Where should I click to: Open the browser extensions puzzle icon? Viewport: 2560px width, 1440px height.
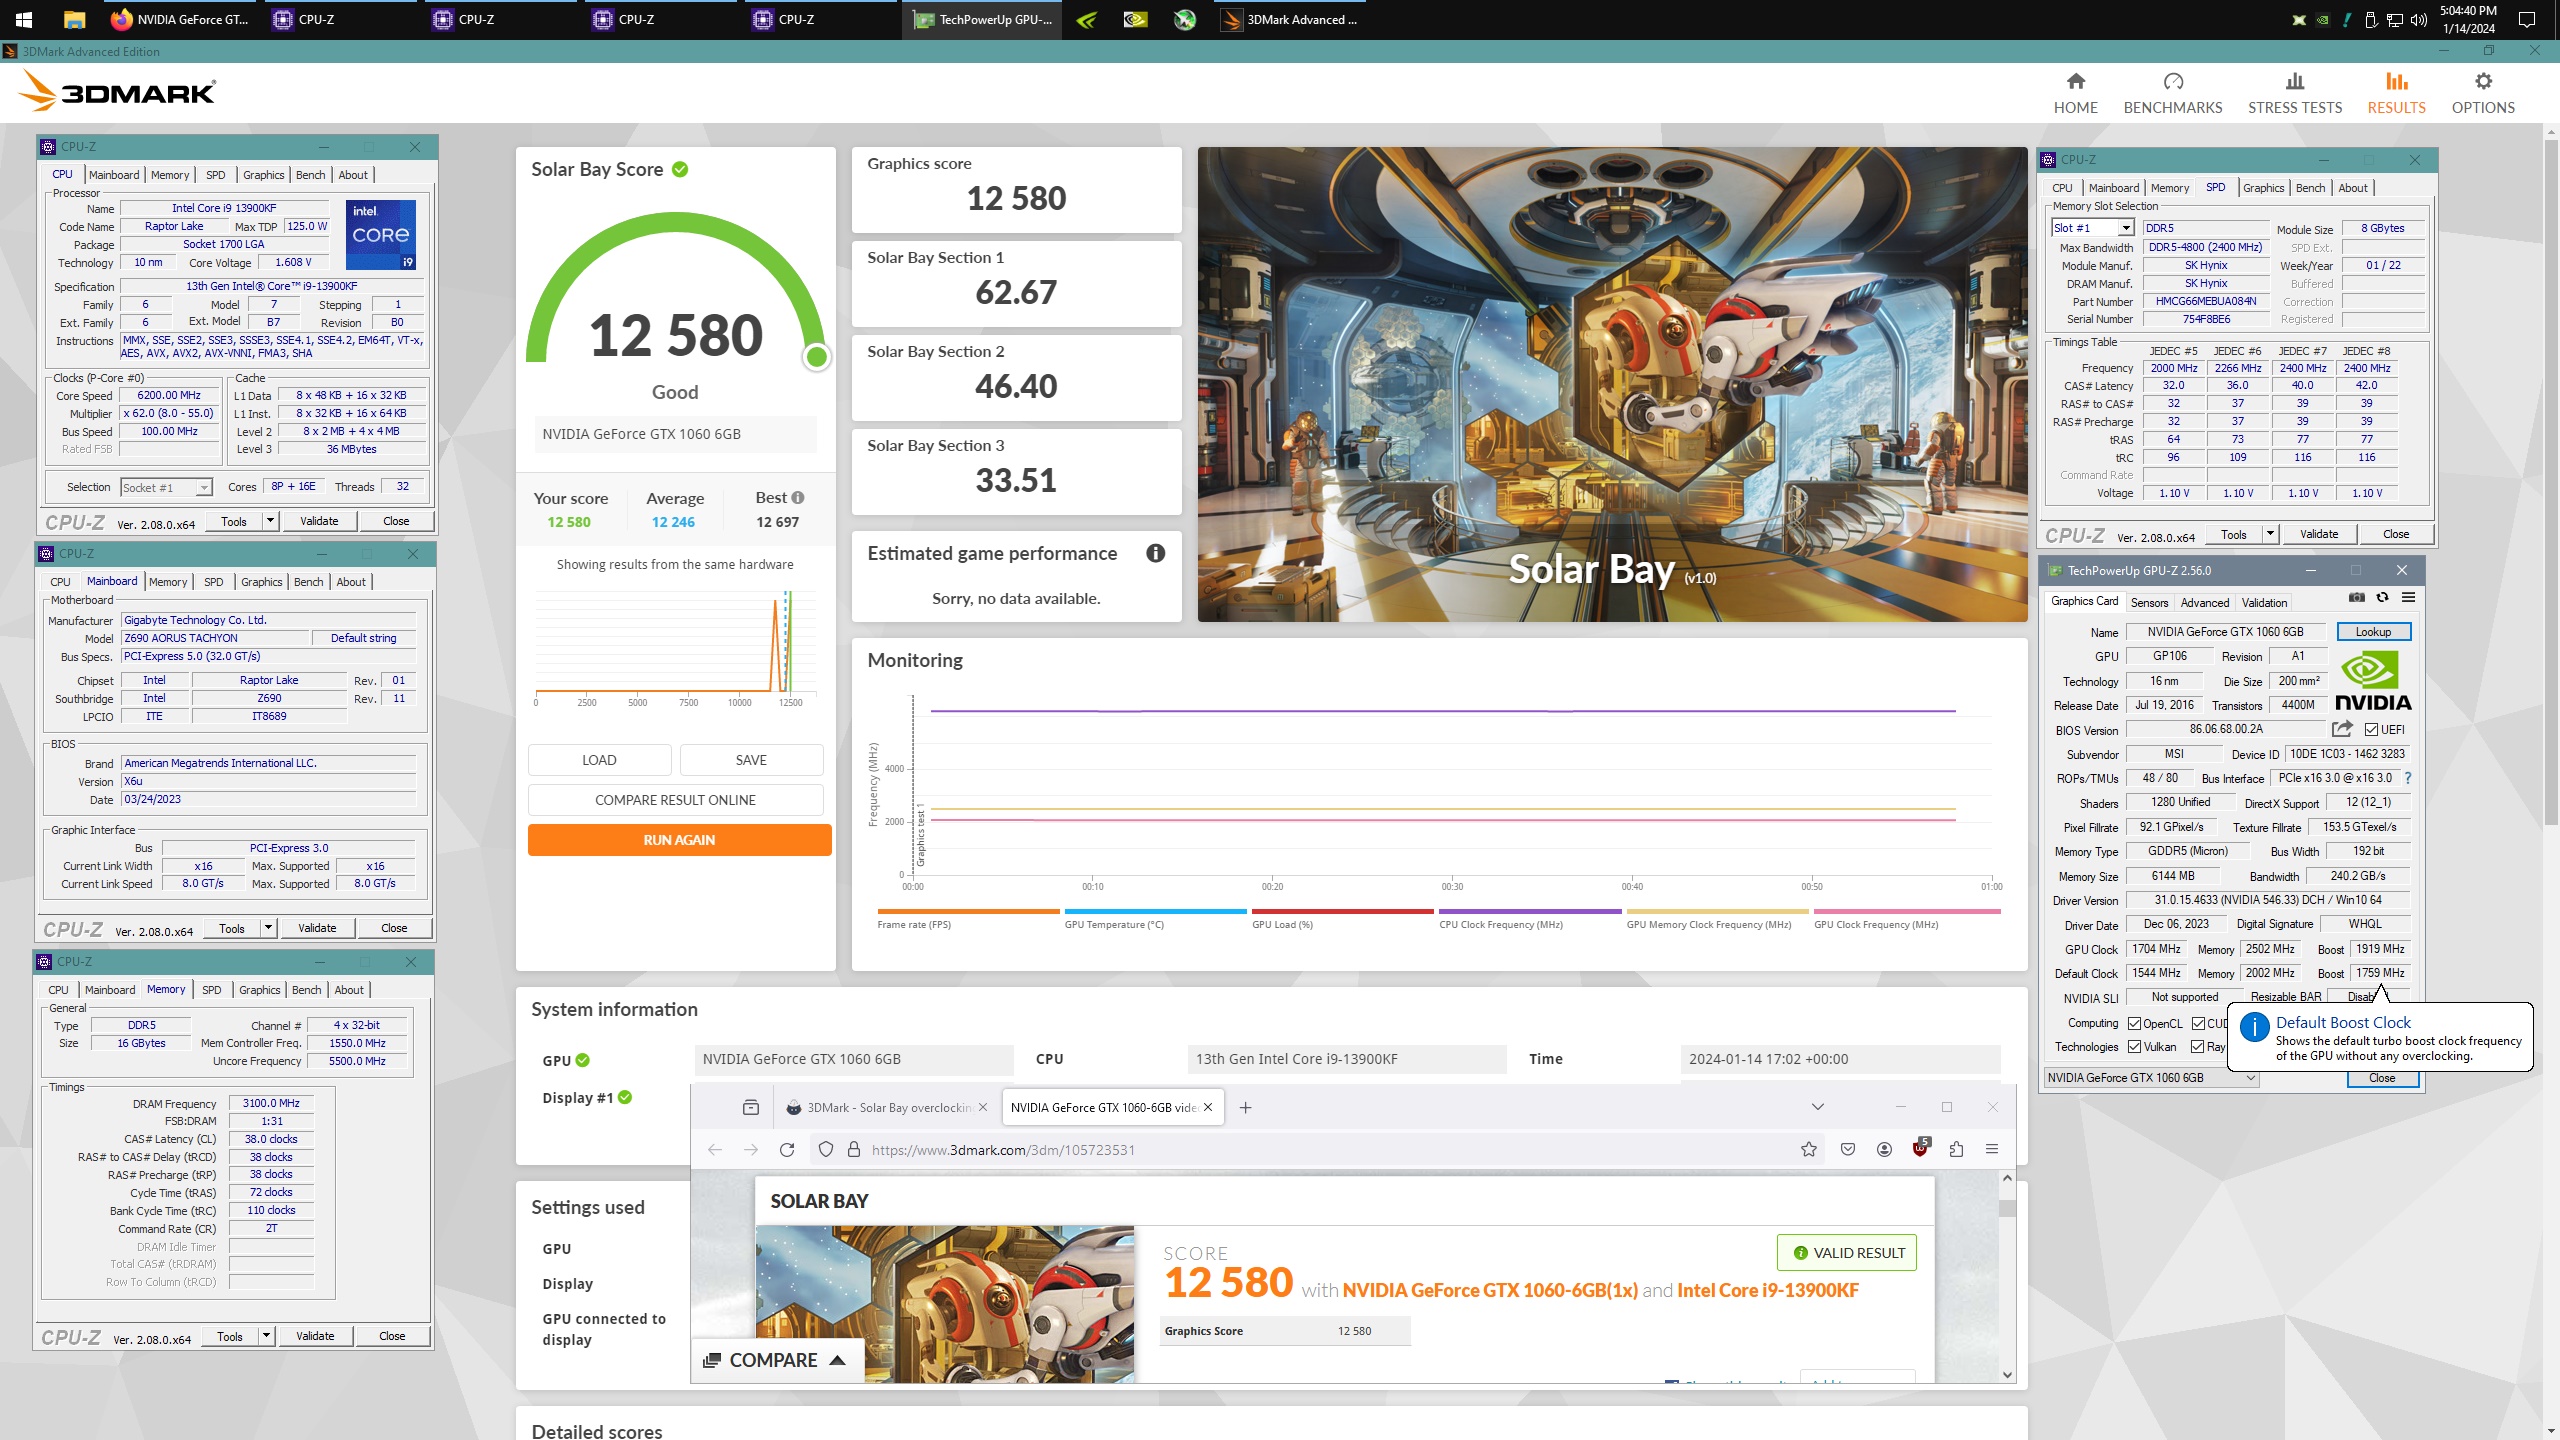pos(1956,1150)
